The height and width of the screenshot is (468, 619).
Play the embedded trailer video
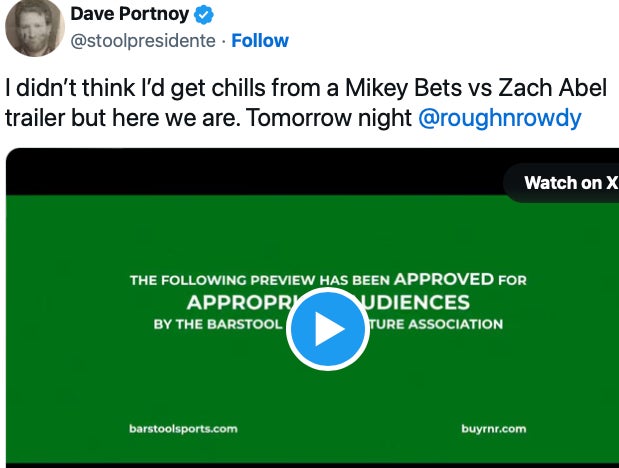pos(327,329)
